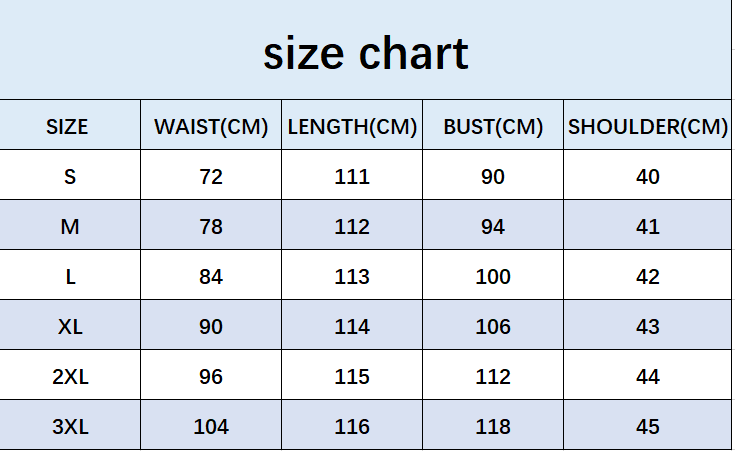Select the SHOULDER(CM) column header
The image size is (735, 451).
pos(648,127)
